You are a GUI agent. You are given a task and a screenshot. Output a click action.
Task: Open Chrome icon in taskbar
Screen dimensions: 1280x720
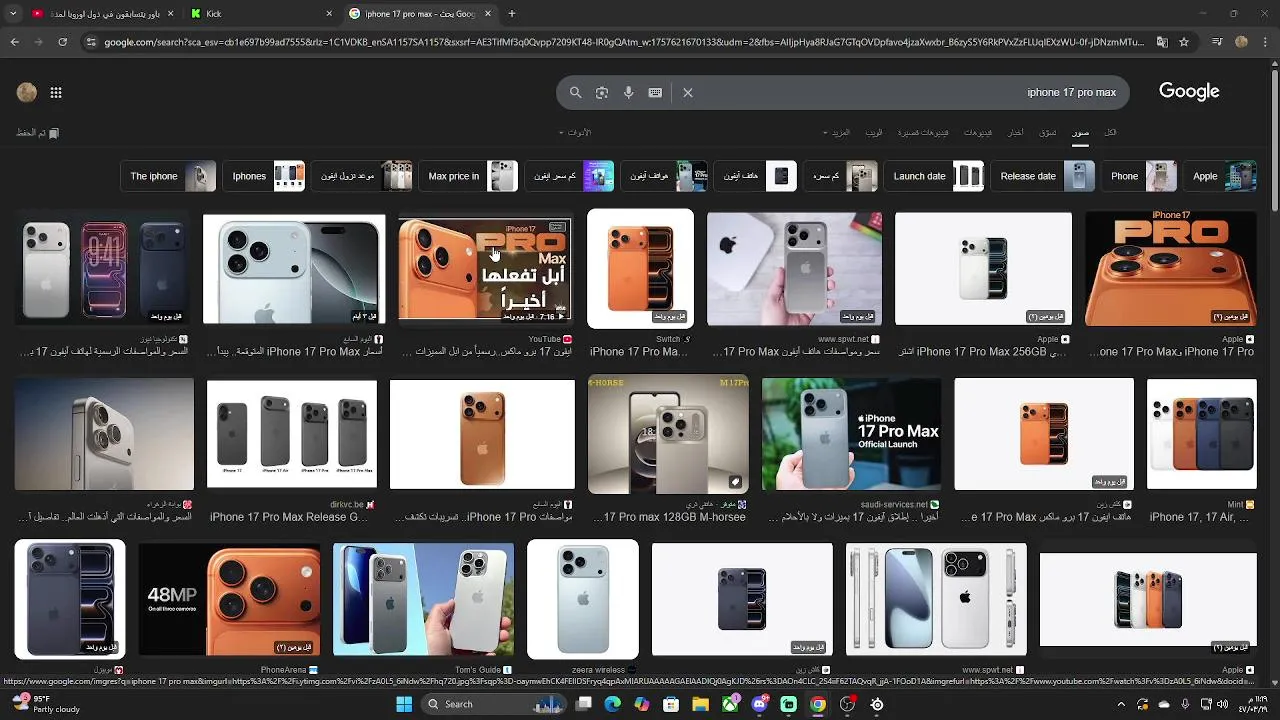[818, 704]
